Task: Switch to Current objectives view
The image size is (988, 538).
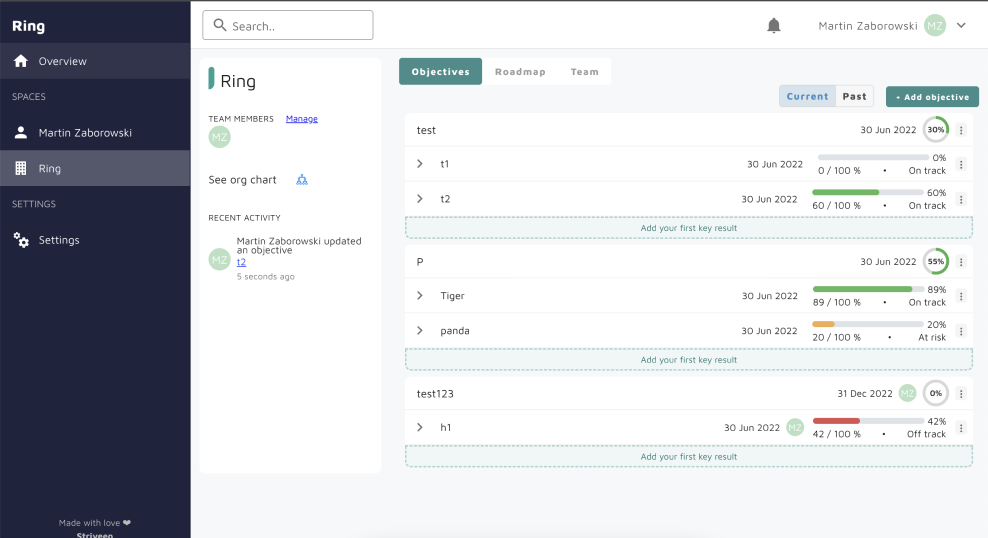Action: coord(807,97)
